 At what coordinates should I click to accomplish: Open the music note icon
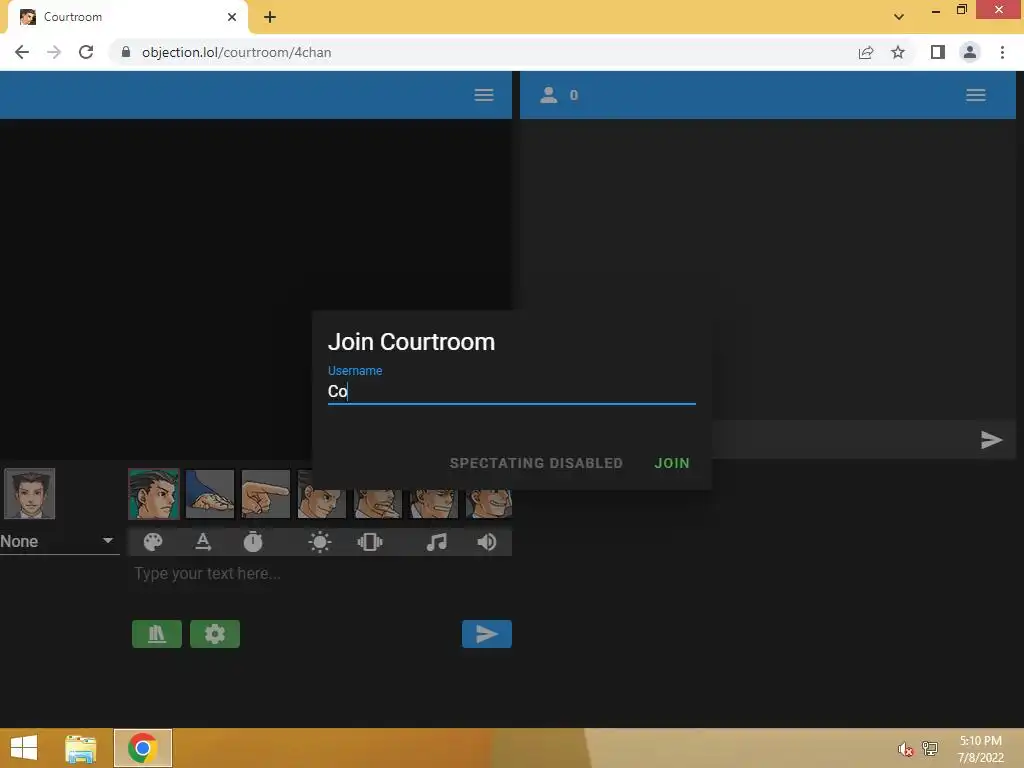[x=436, y=542]
